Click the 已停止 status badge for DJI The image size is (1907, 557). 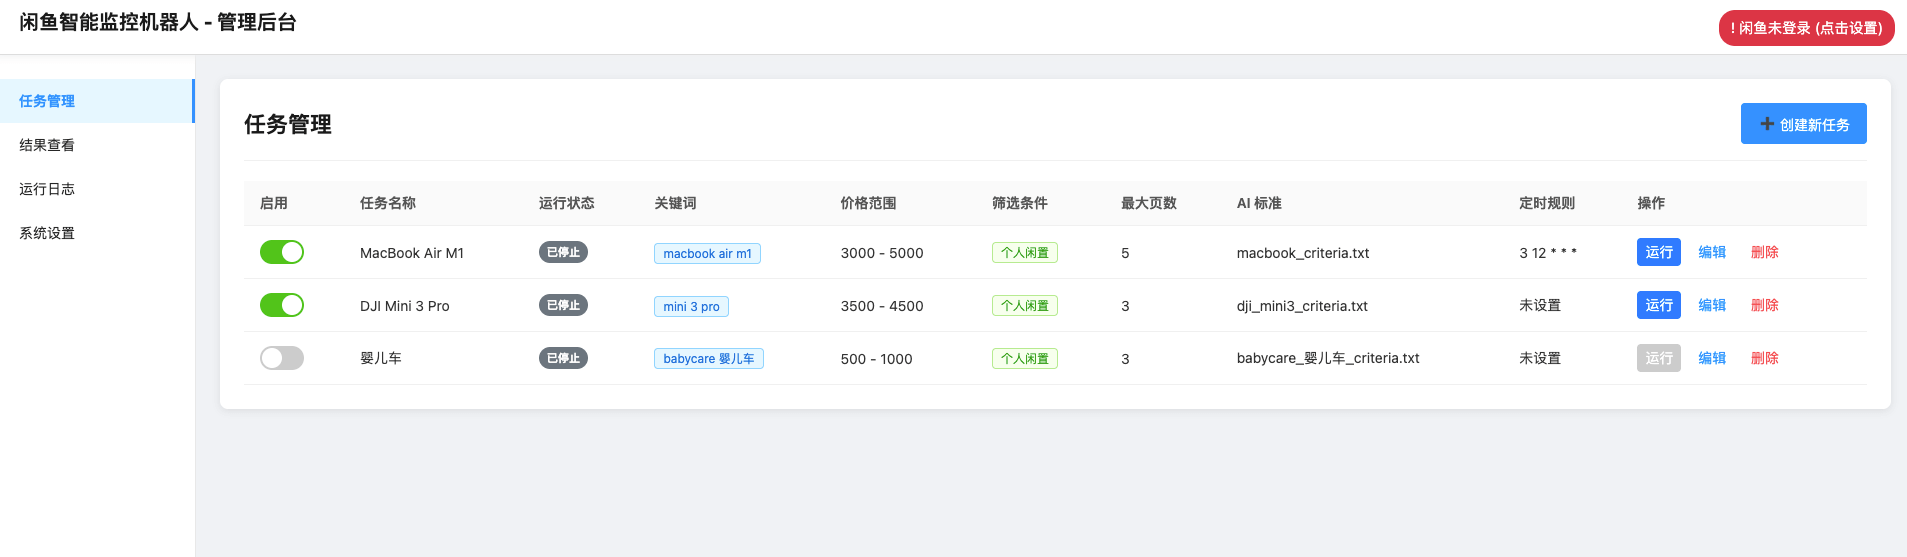563,305
